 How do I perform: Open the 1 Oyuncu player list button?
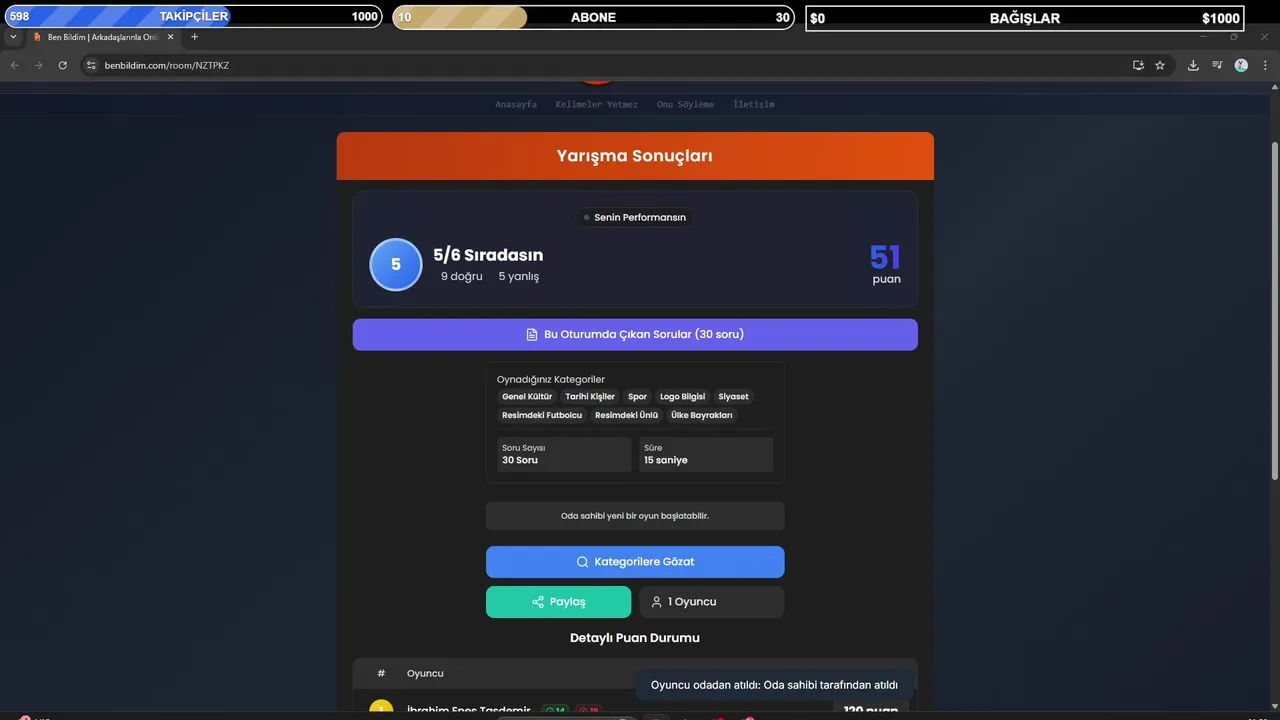[x=712, y=602]
